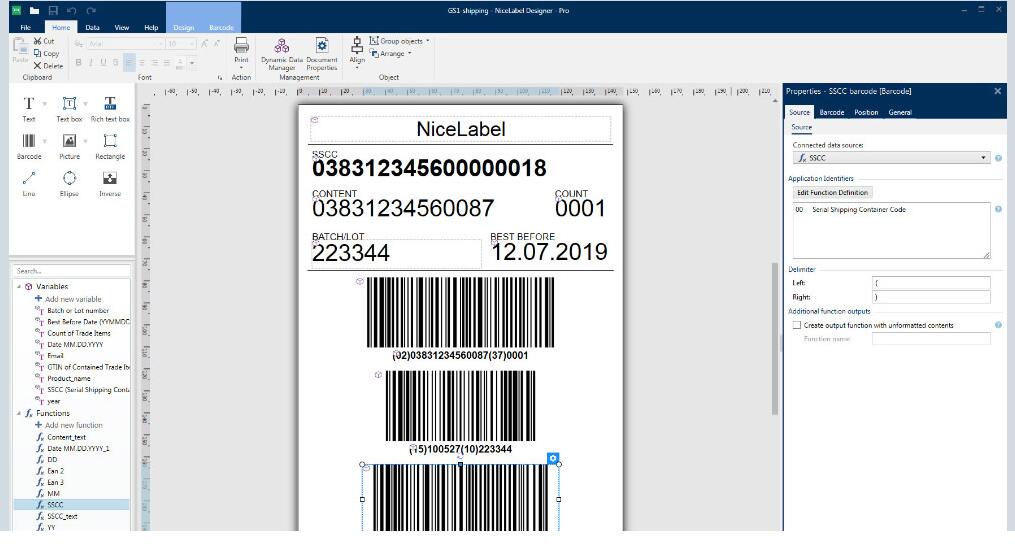Screen dimensions: 1015x553
Task: Collapse the Variables tree node
Action: coord(19,286)
